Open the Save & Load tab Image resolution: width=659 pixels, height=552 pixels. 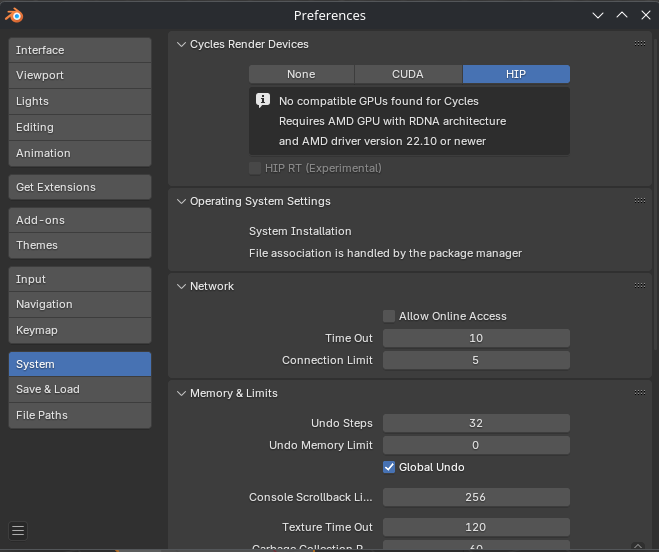pos(80,389)
